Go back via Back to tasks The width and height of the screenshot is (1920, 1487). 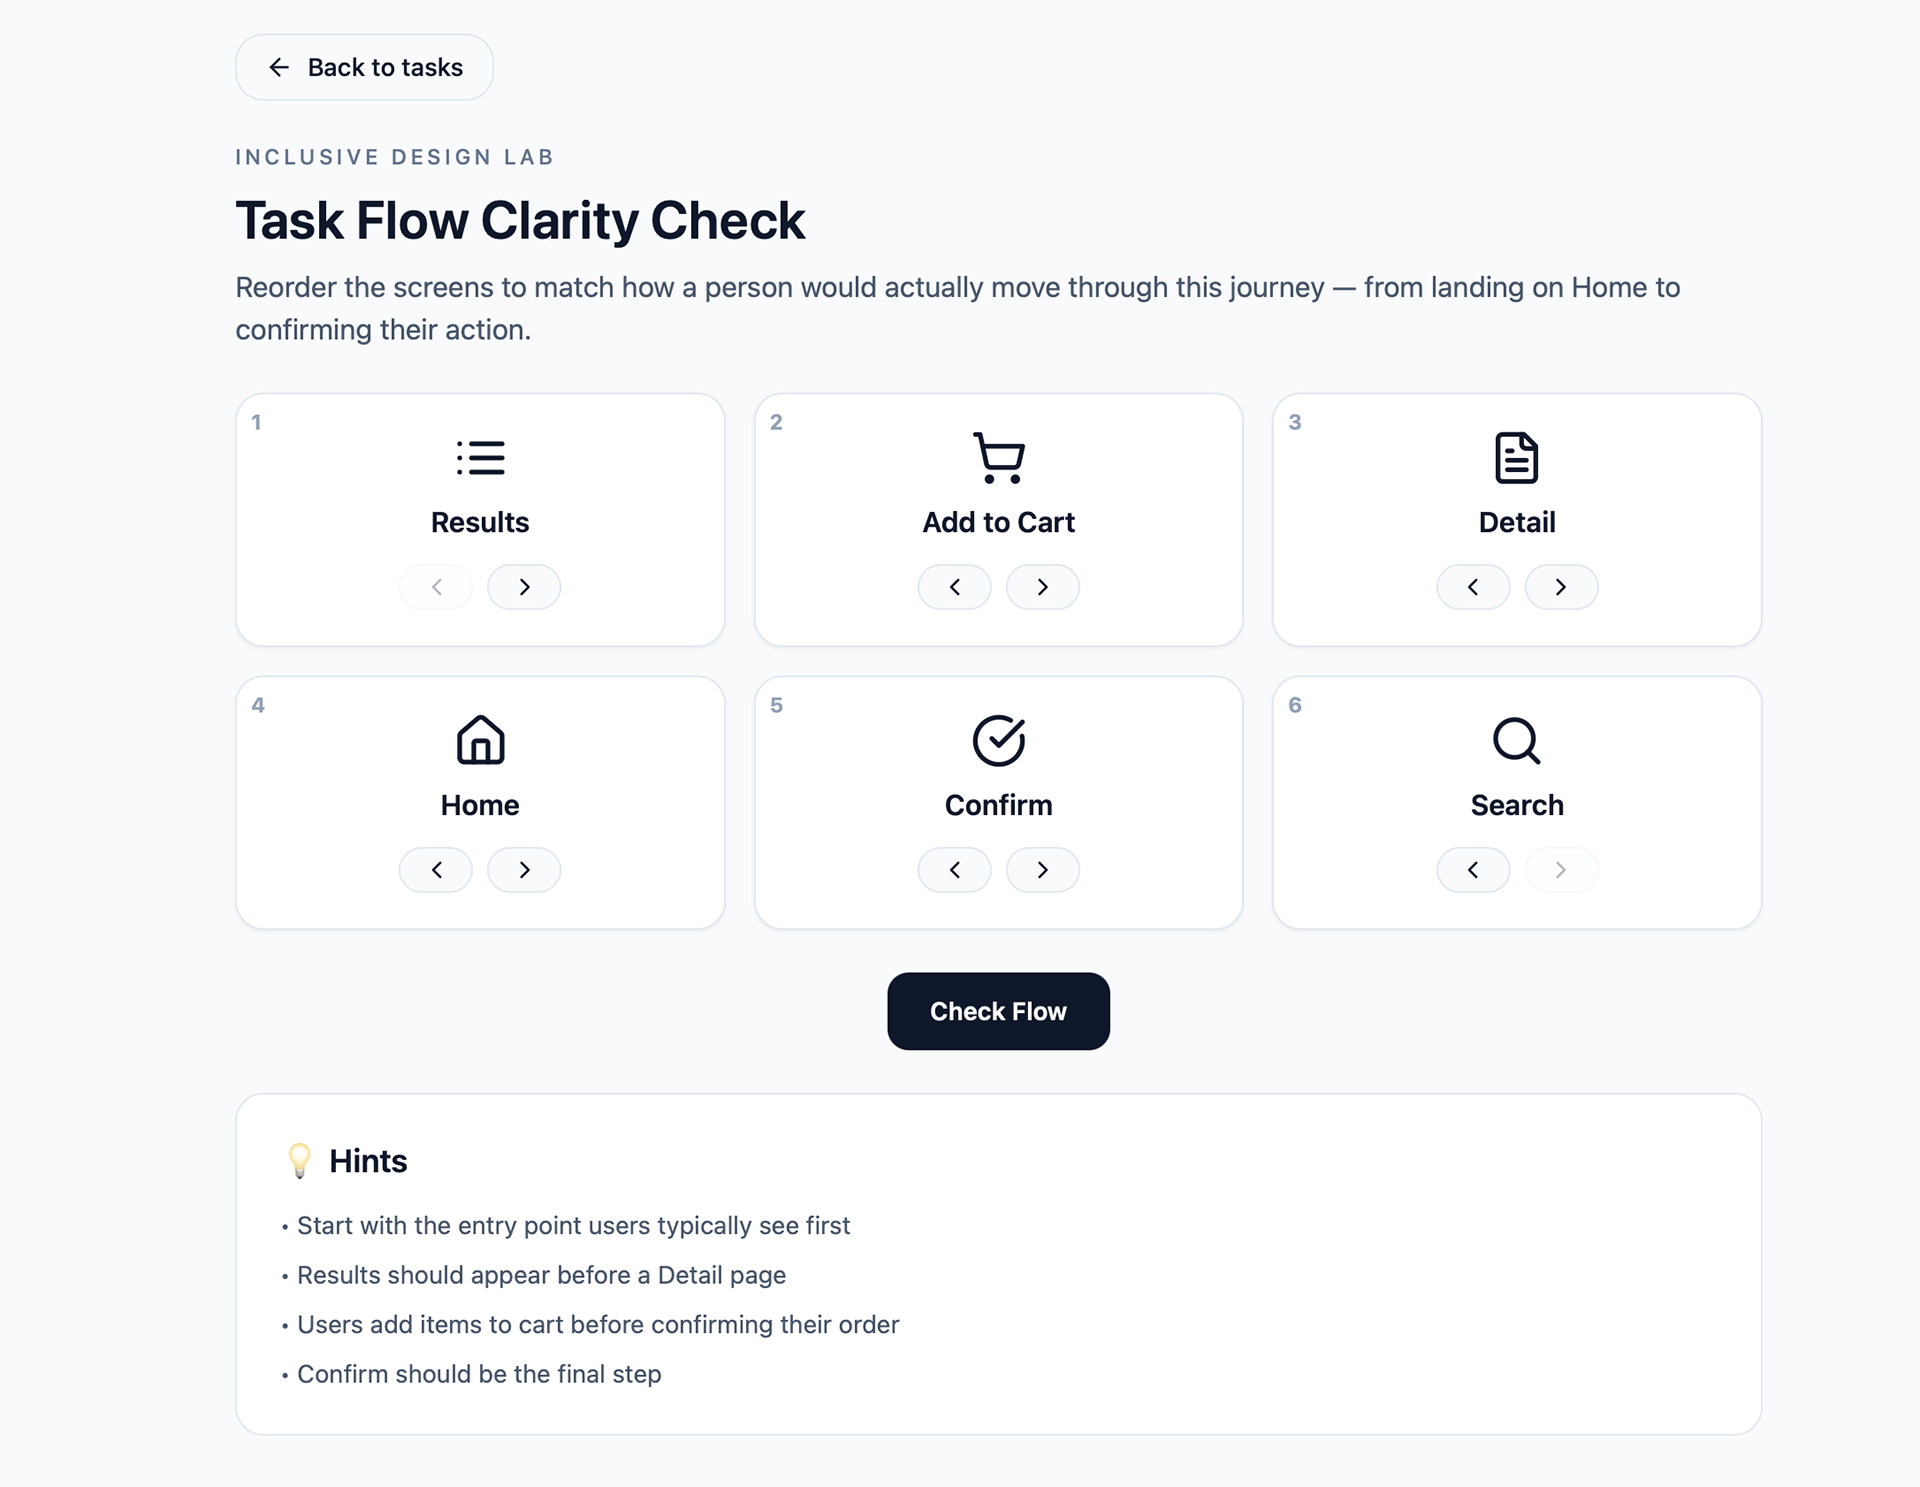pos(364,67)
